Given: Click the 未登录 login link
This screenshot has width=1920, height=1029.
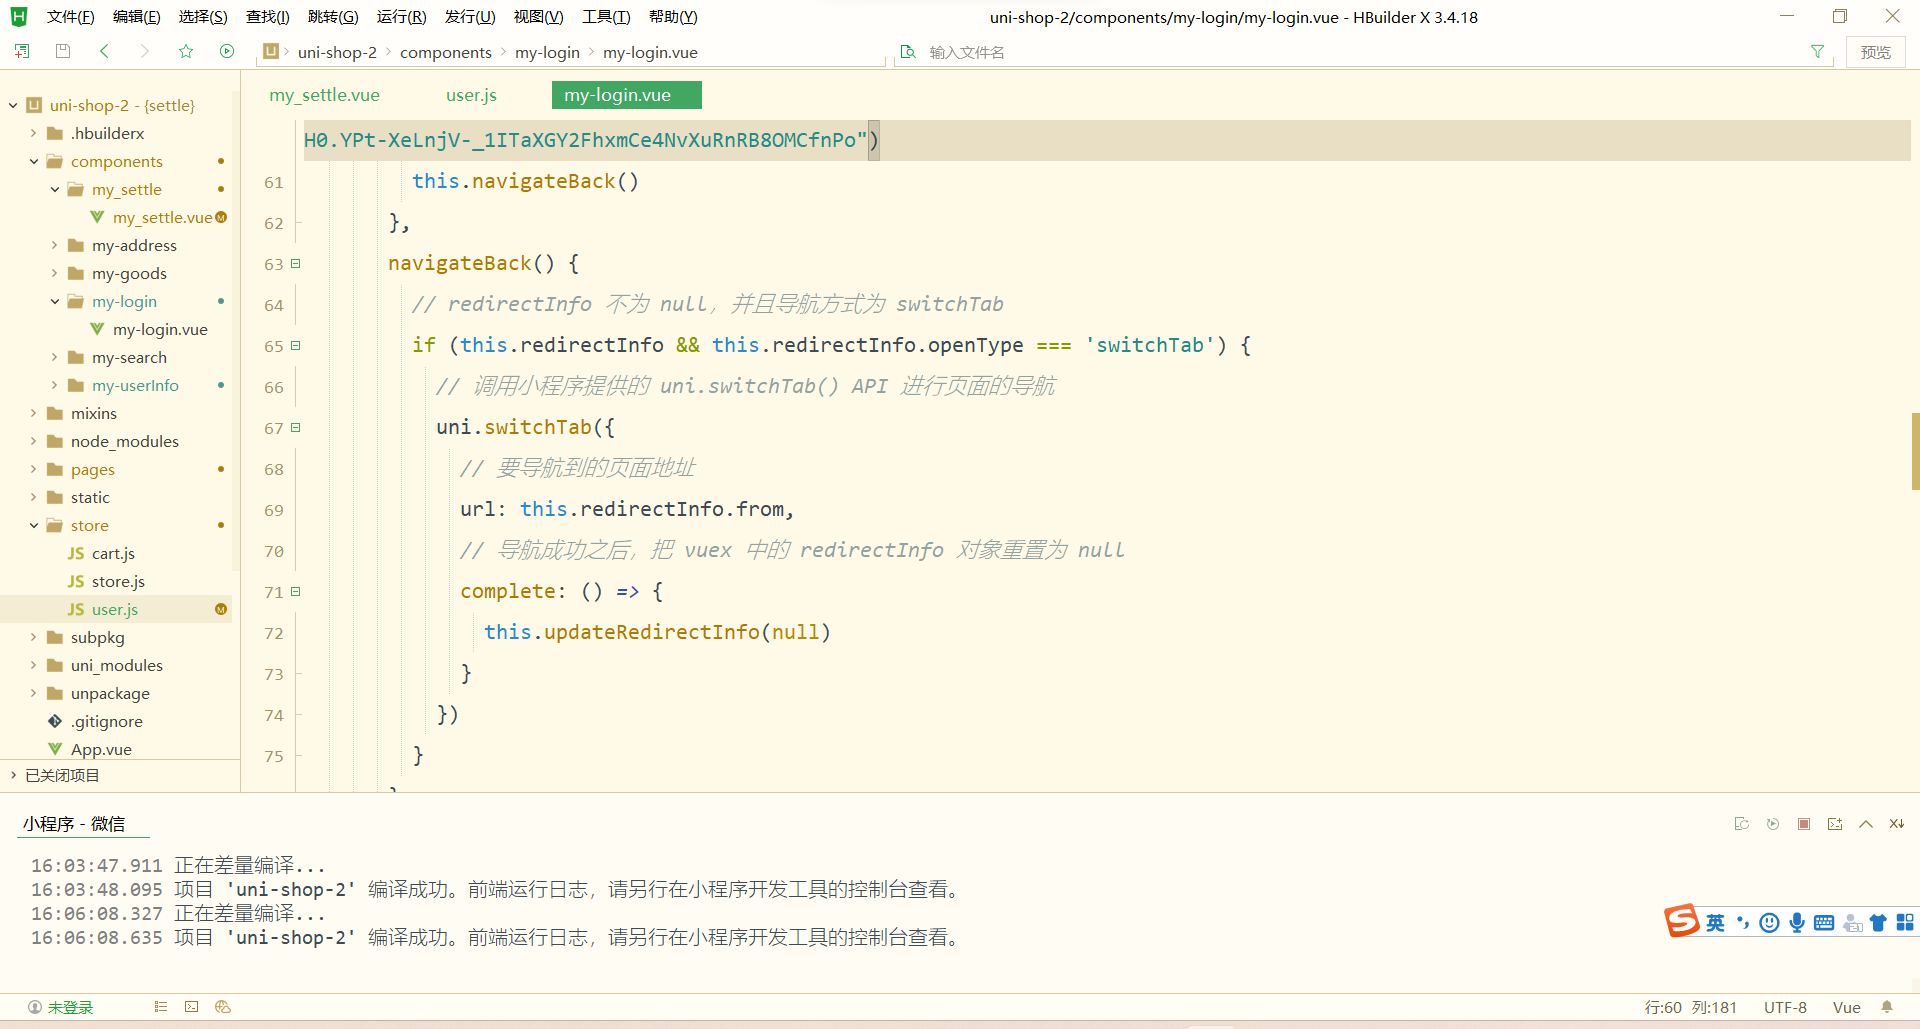Looking at the screenshot, I should pyautogui.click(x=68, y=1007).
